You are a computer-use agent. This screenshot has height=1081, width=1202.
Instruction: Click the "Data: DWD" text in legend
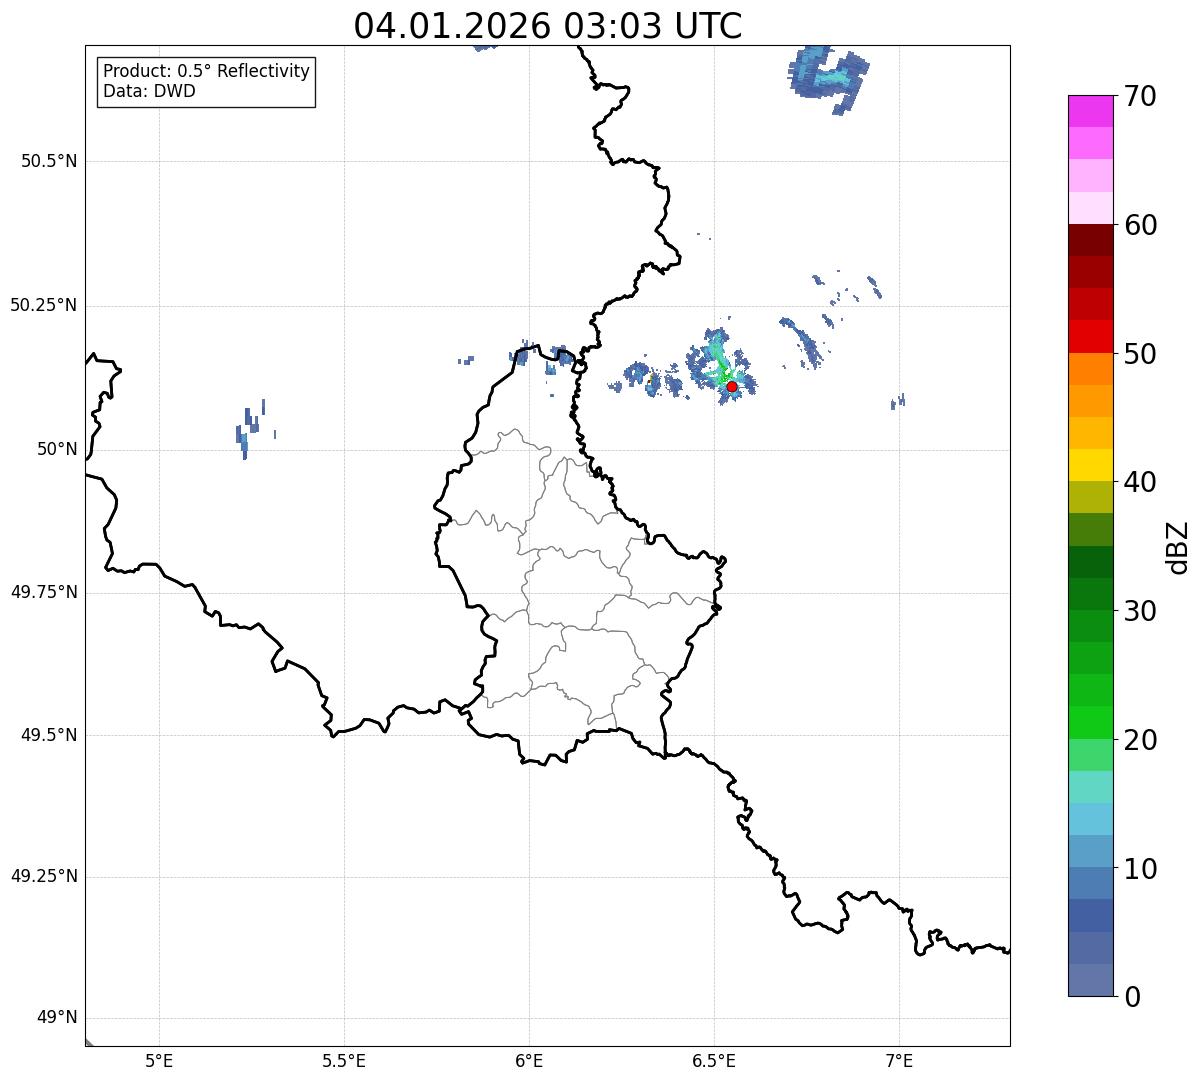149,91
